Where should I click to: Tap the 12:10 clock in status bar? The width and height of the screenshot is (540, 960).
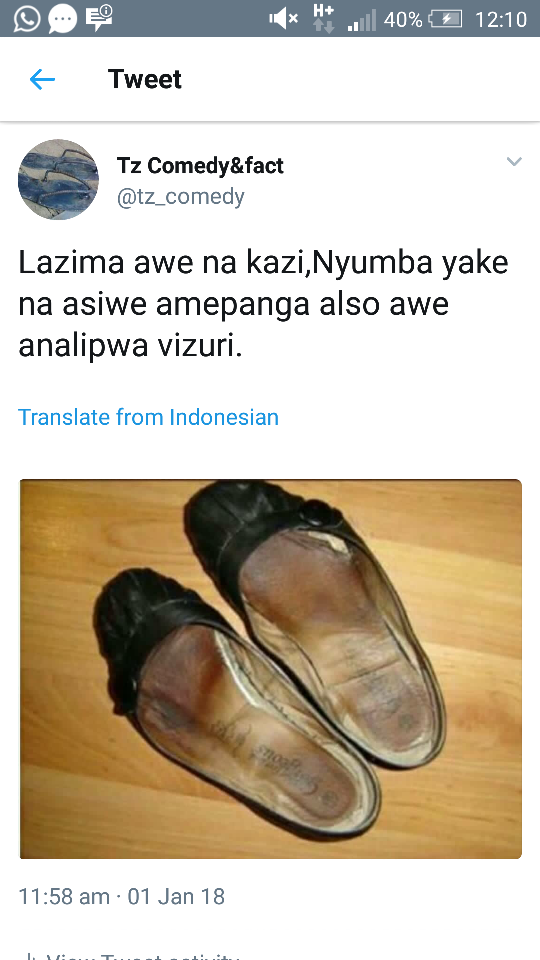click(501, 19)
